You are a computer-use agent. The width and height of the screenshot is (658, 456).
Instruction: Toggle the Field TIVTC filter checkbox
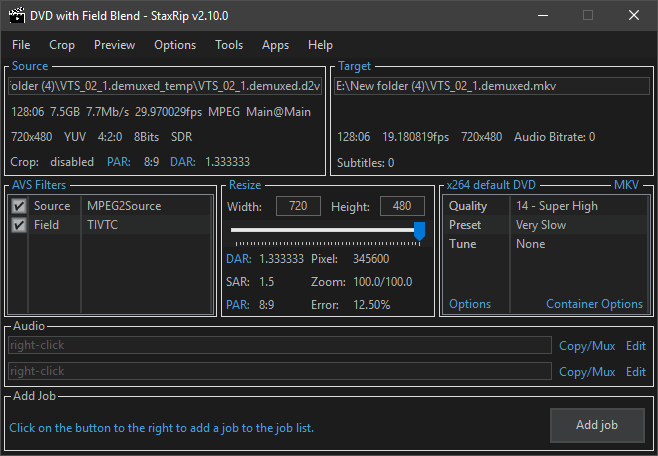[x=18, y=225]
